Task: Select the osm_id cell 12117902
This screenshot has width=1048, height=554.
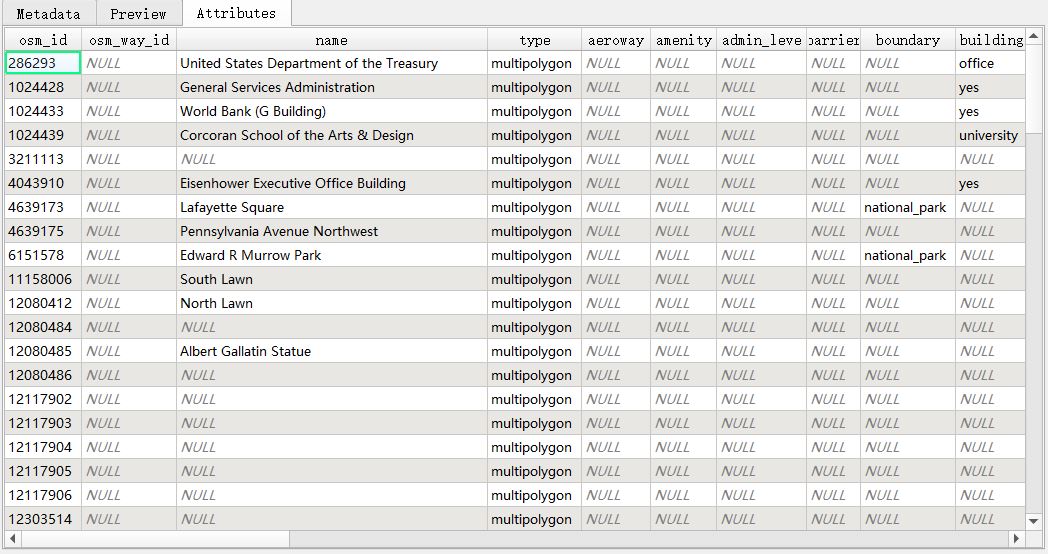Action: pos(43,400)
